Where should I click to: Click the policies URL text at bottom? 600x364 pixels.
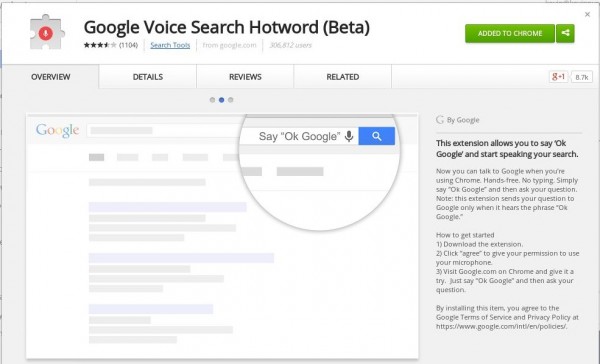502,326
